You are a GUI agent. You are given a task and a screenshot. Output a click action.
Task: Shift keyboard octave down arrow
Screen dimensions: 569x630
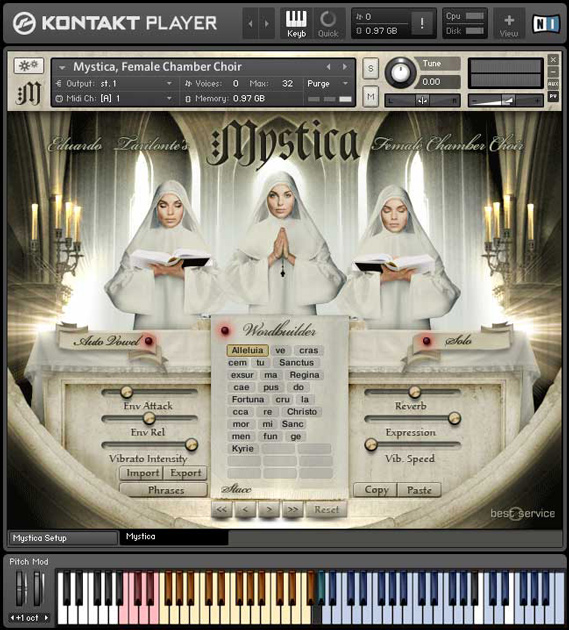(x=12, y=618)
